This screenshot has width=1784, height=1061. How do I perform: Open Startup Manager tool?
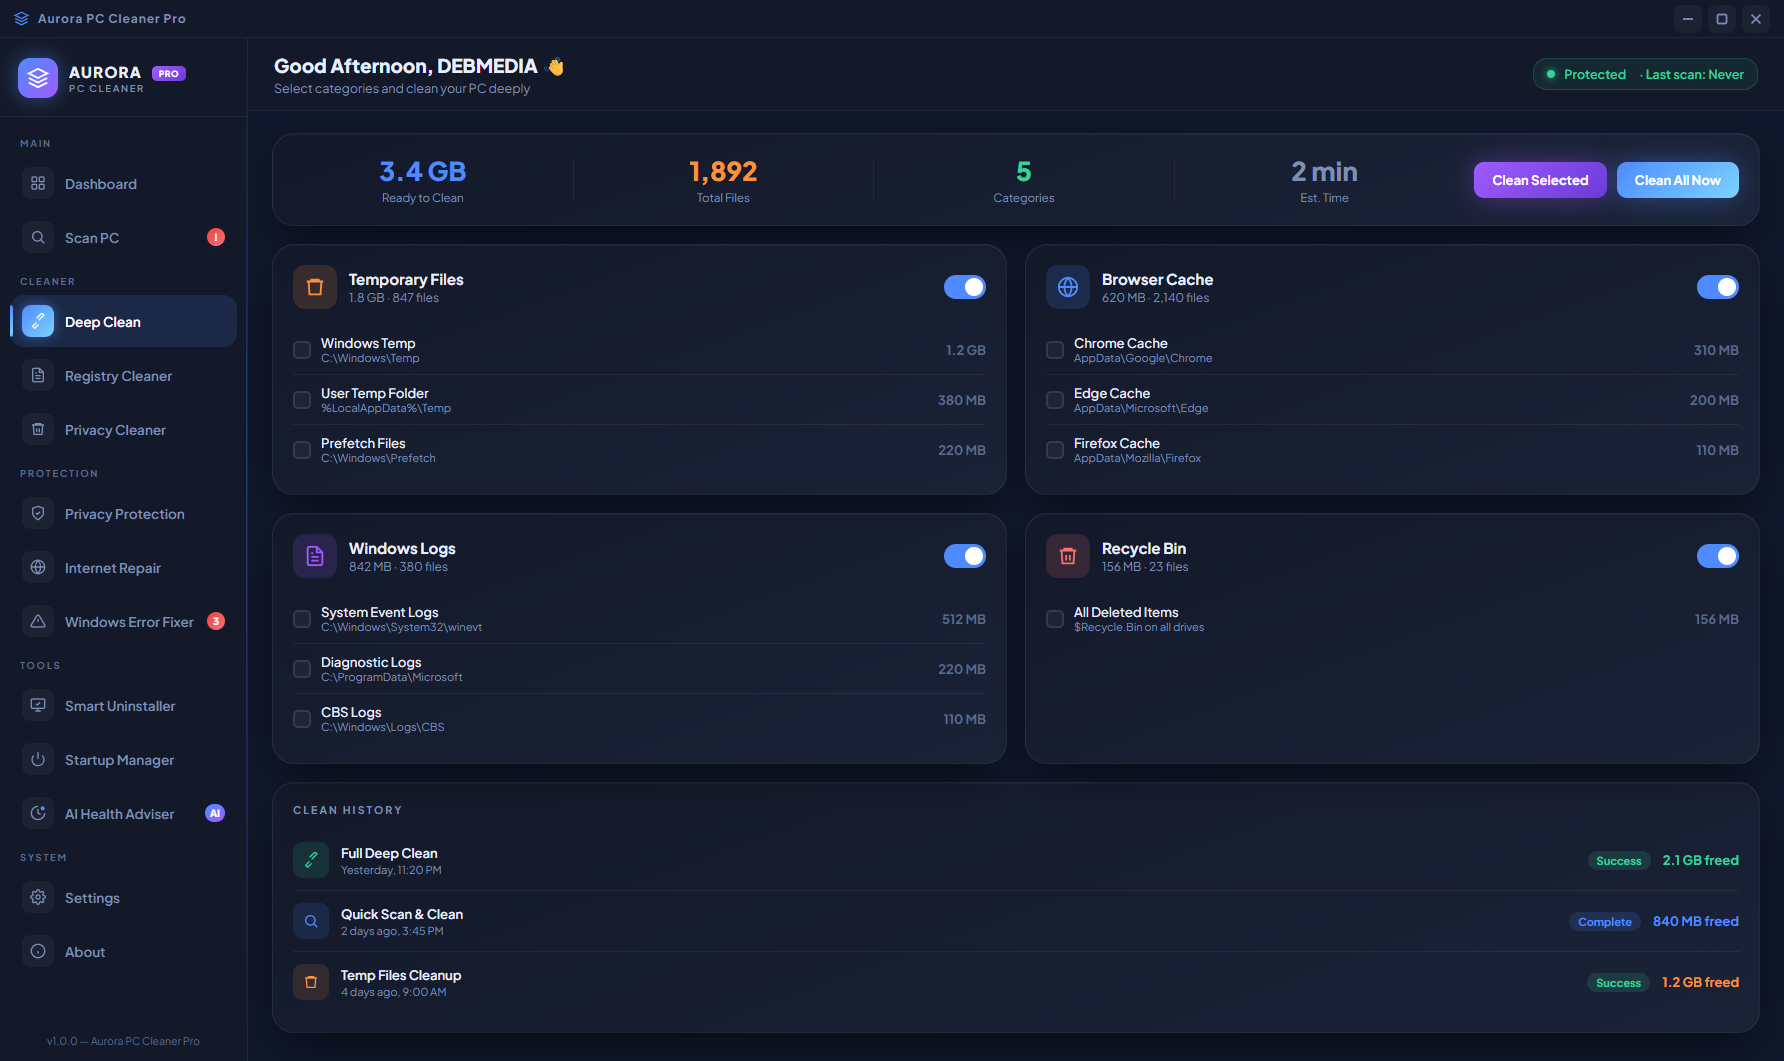124,760
